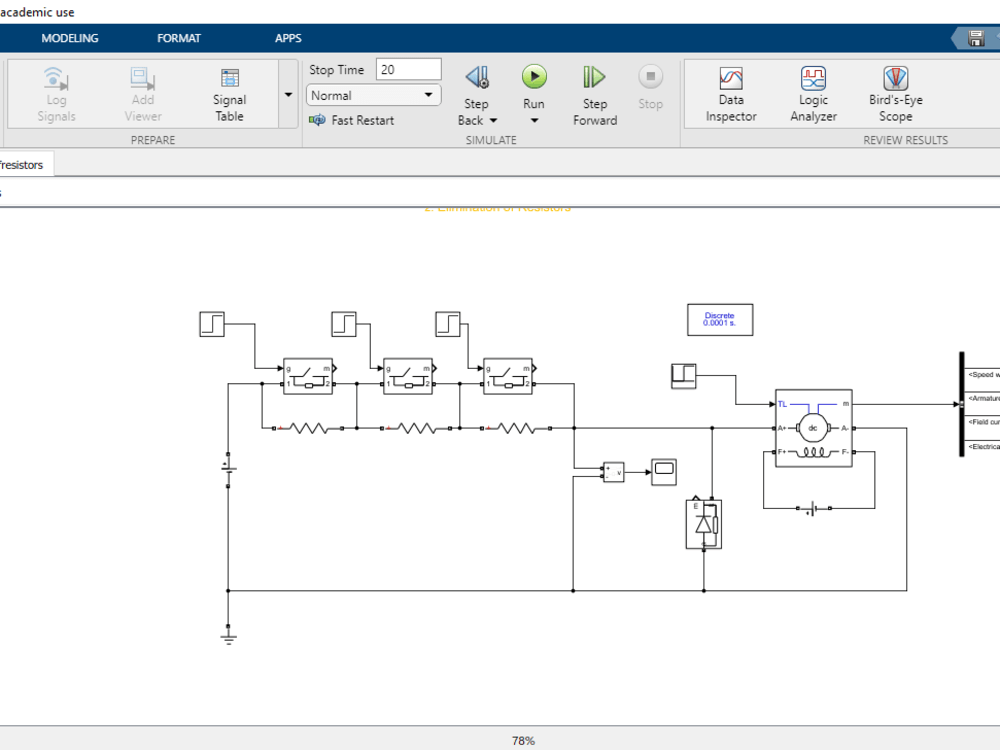Click the Stop simulation button
The width and height of the screenshot is (1000, 750).
coord(651,87)
